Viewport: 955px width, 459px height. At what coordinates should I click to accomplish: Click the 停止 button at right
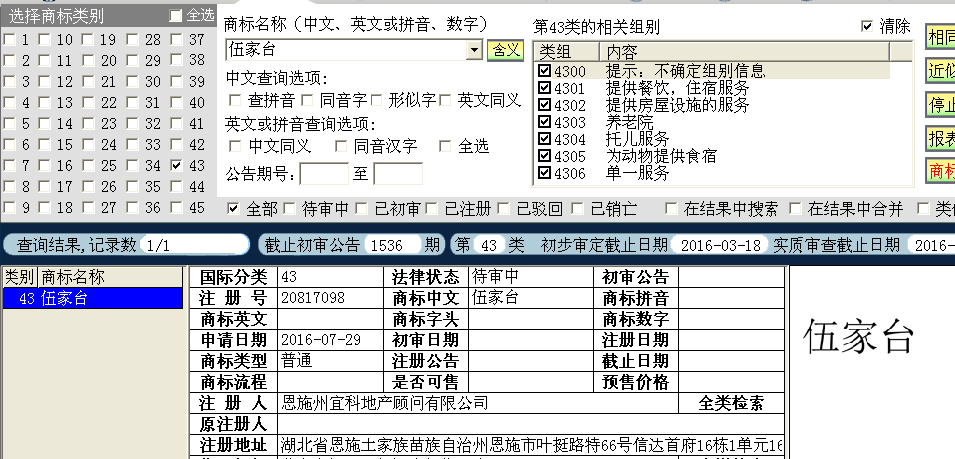pyautogui.click(x=940, y=105)
